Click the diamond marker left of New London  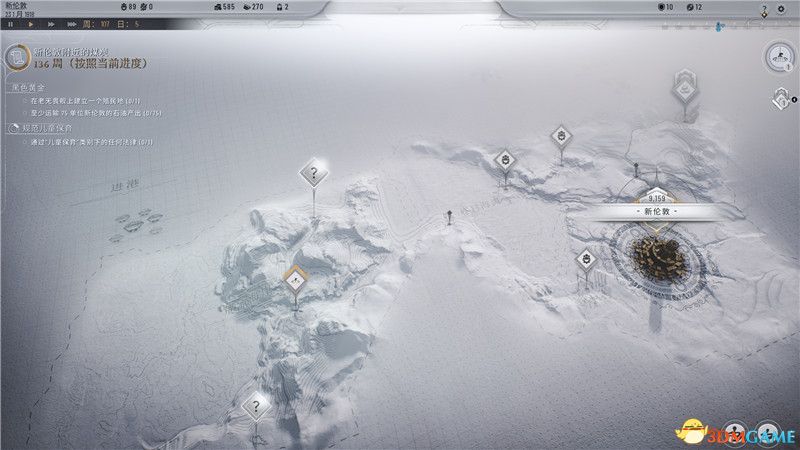click(x=586, y=259)
